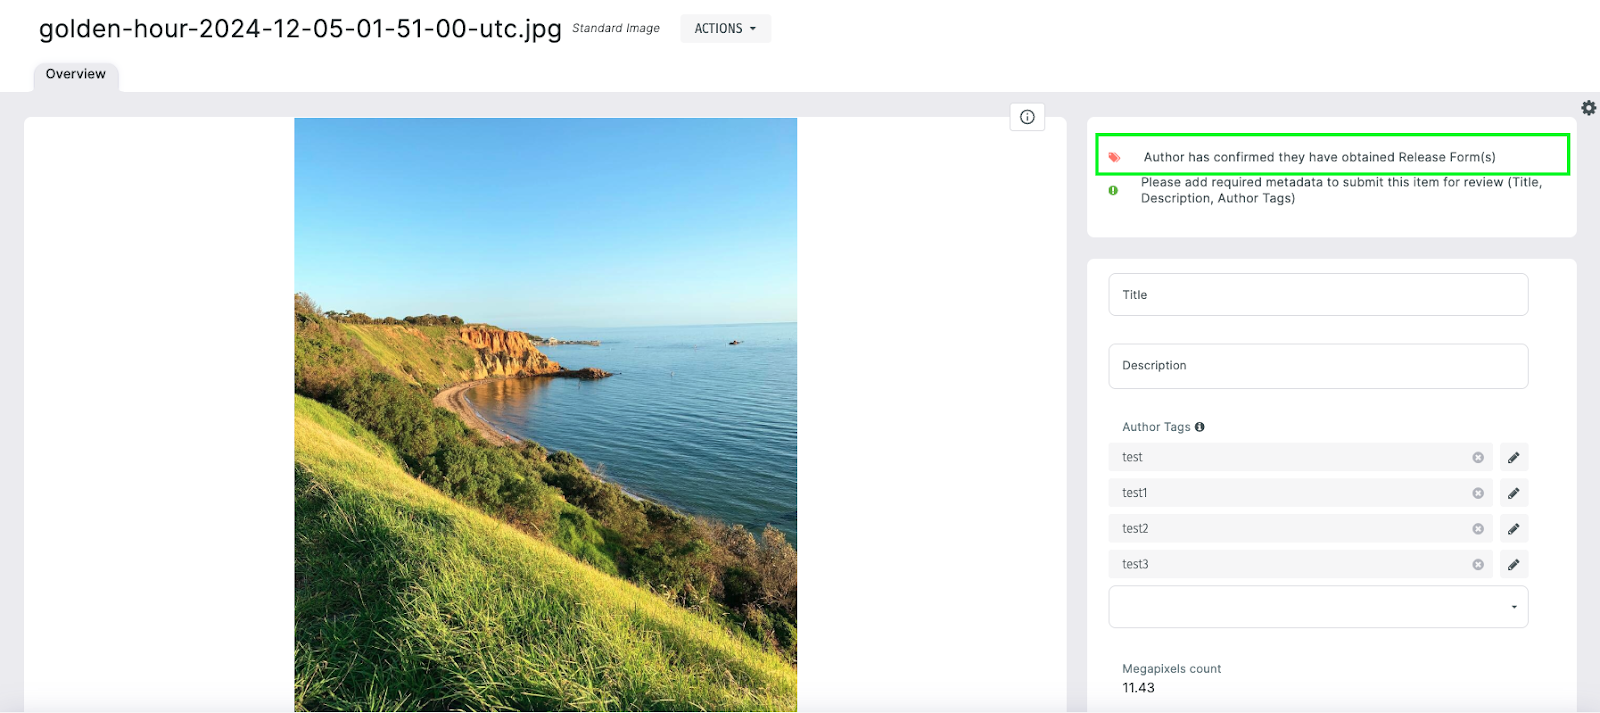Click into the Description field
The image size is (1600, 713).
click(1318, 366)
